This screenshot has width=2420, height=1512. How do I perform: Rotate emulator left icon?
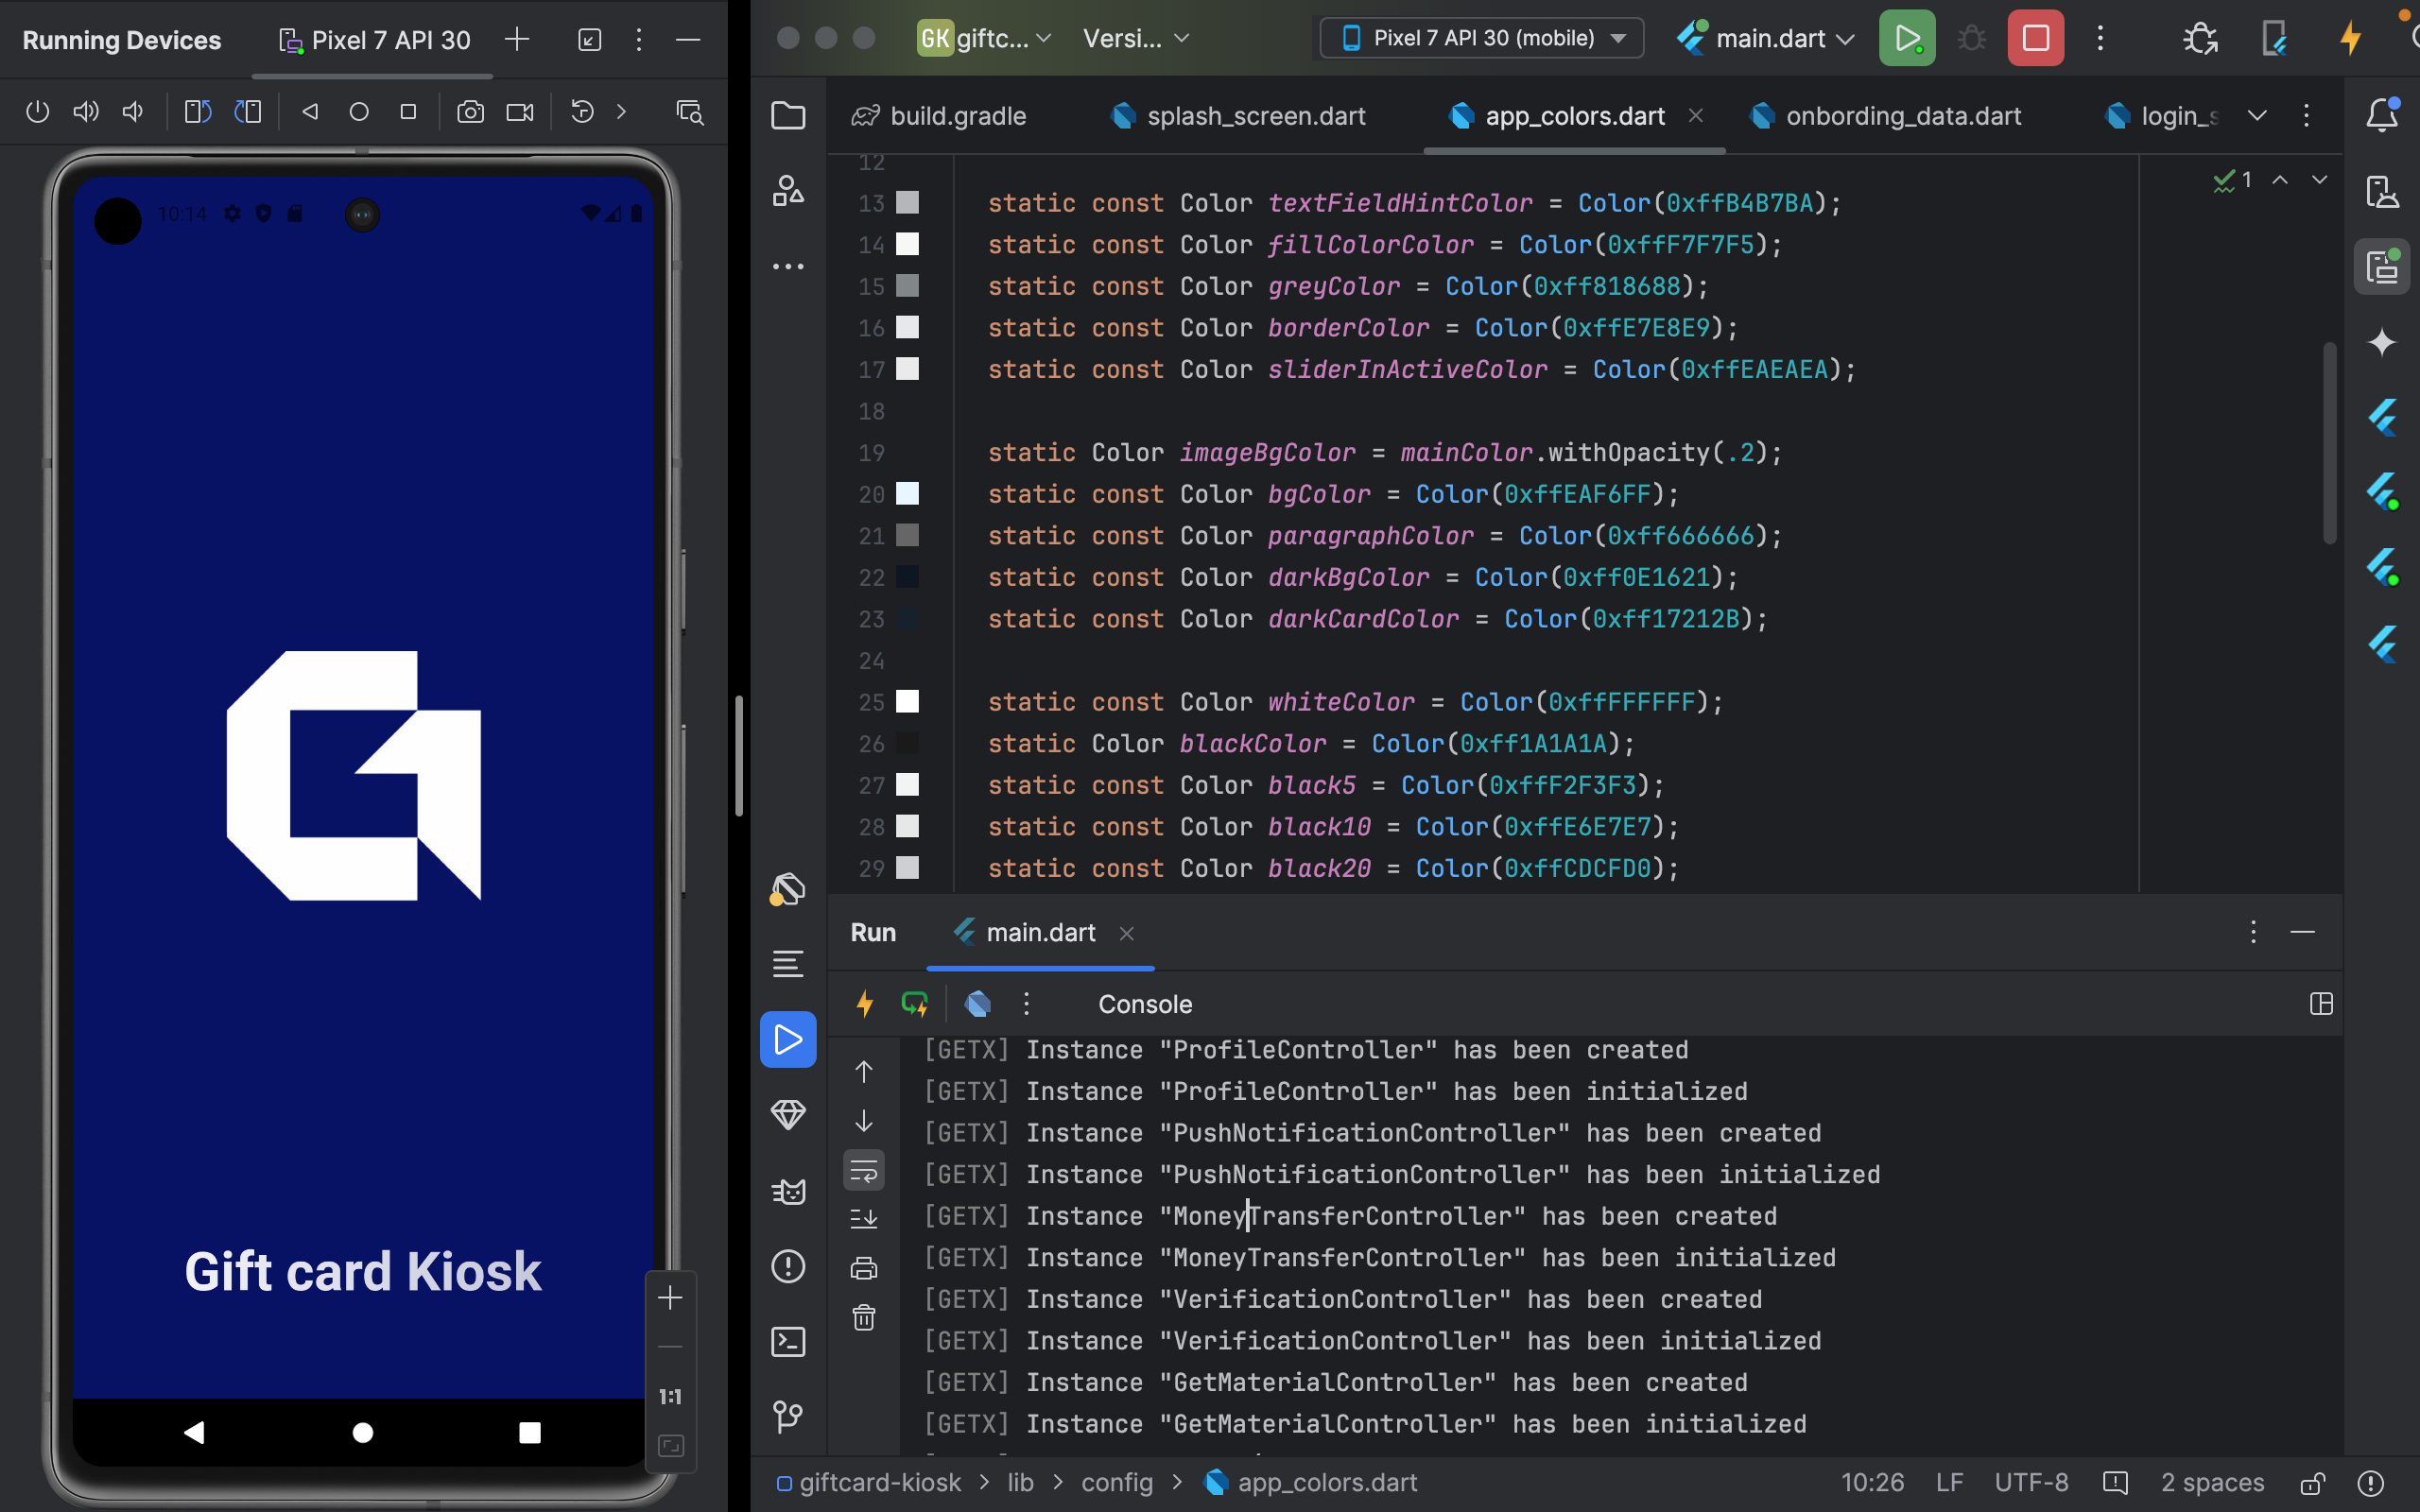click(x=198, y=112)
